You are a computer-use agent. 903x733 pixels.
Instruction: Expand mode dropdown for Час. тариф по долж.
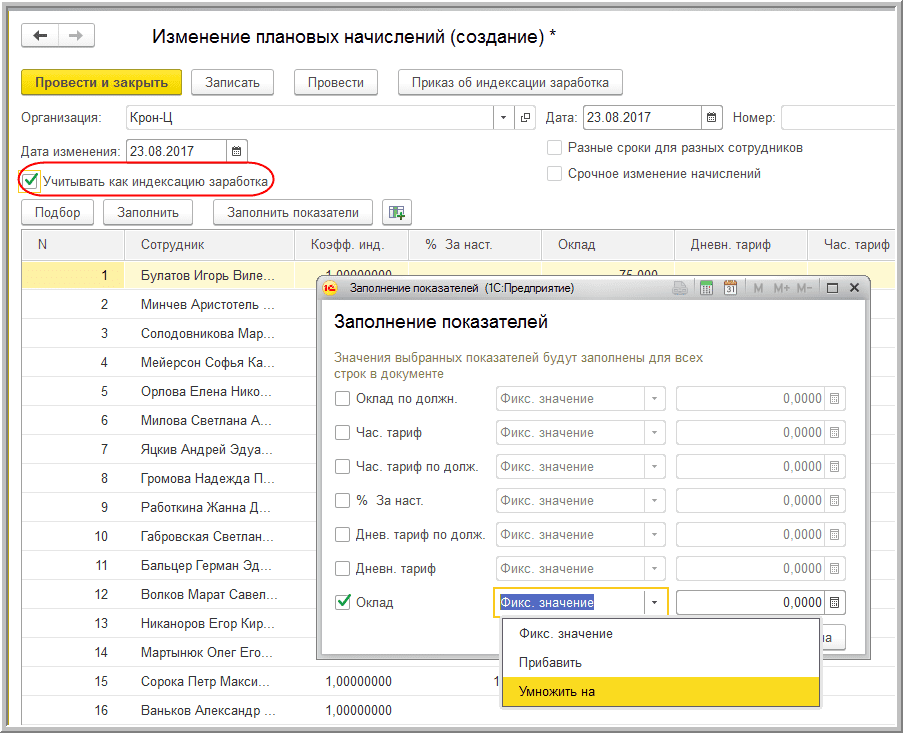pos(654,466)
